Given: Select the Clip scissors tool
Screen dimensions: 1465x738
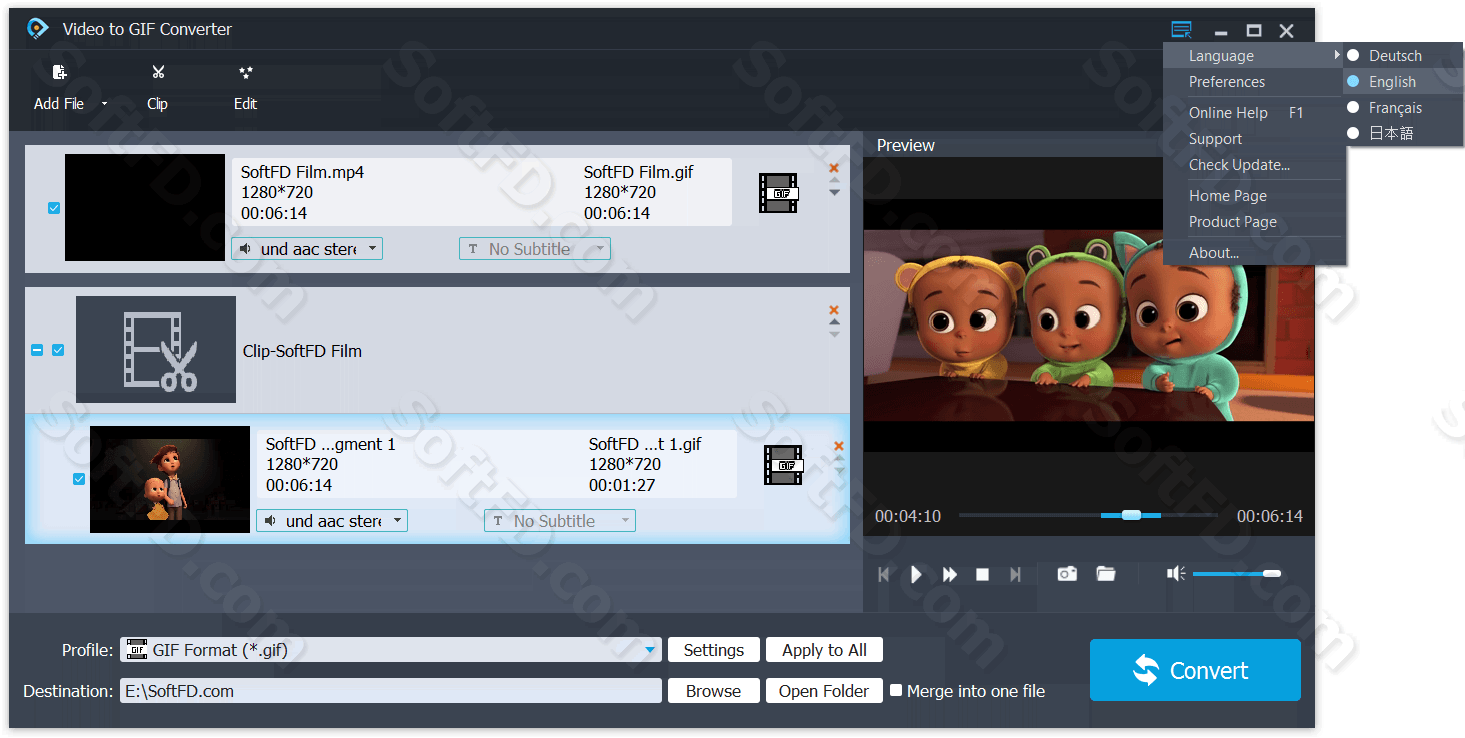Looking at the screenshot, I should click(158, 72).
